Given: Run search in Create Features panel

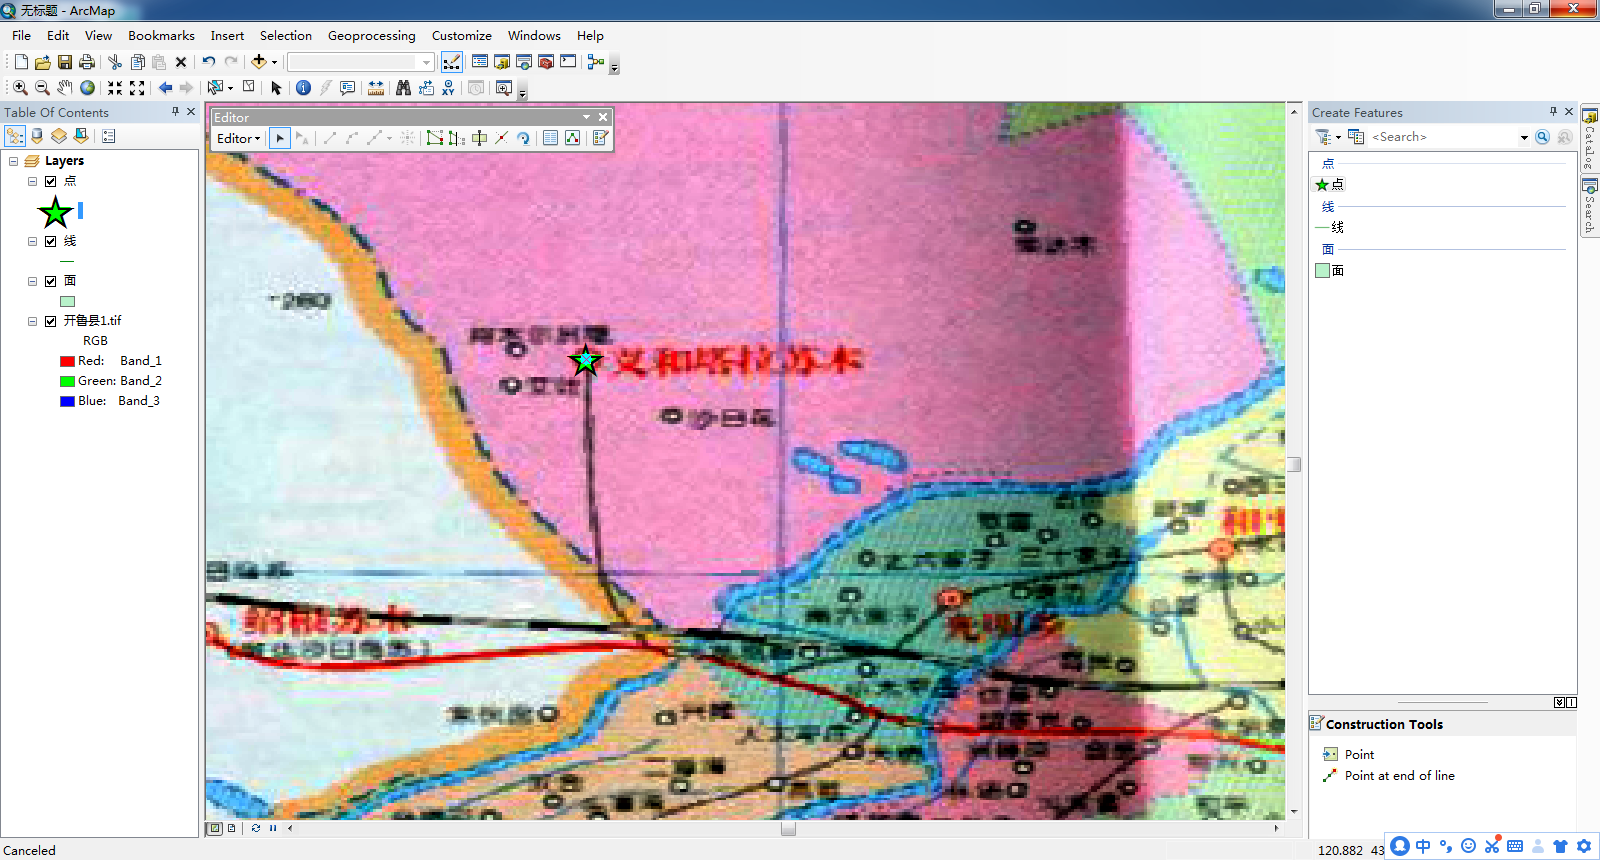Looking at the screenshot, I should coord(1542,137).
